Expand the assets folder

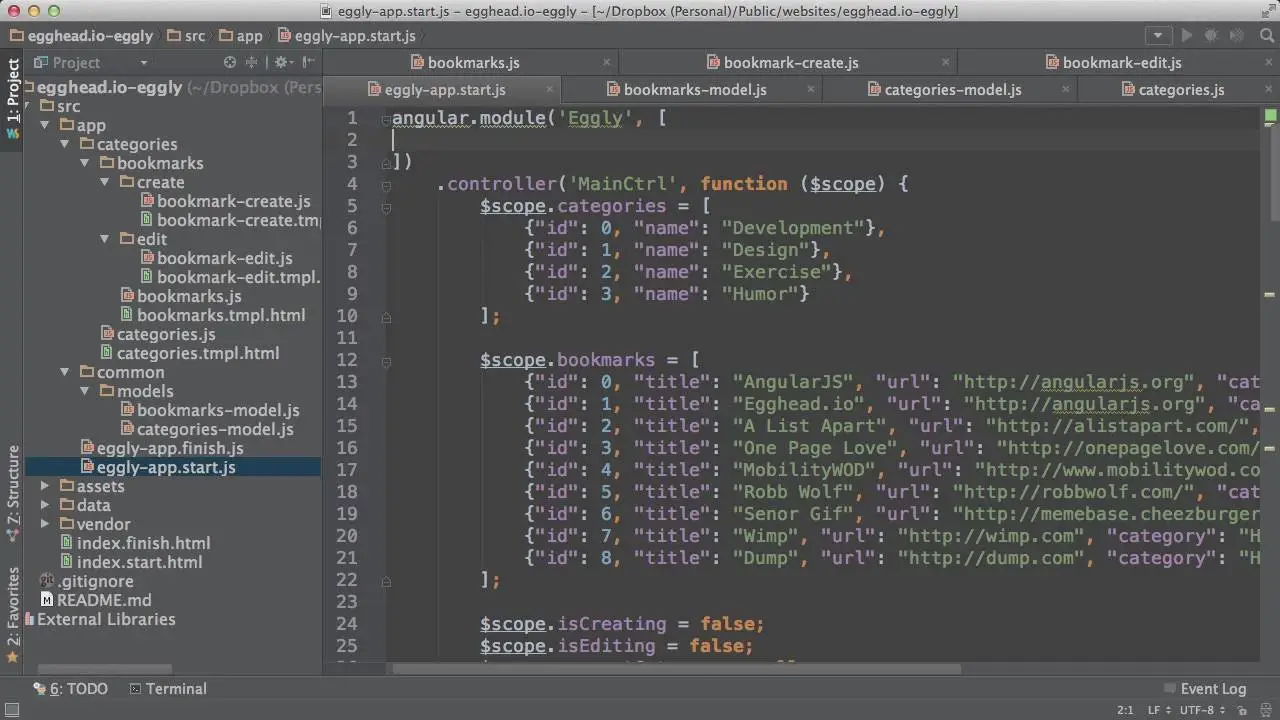click(45, 486)
